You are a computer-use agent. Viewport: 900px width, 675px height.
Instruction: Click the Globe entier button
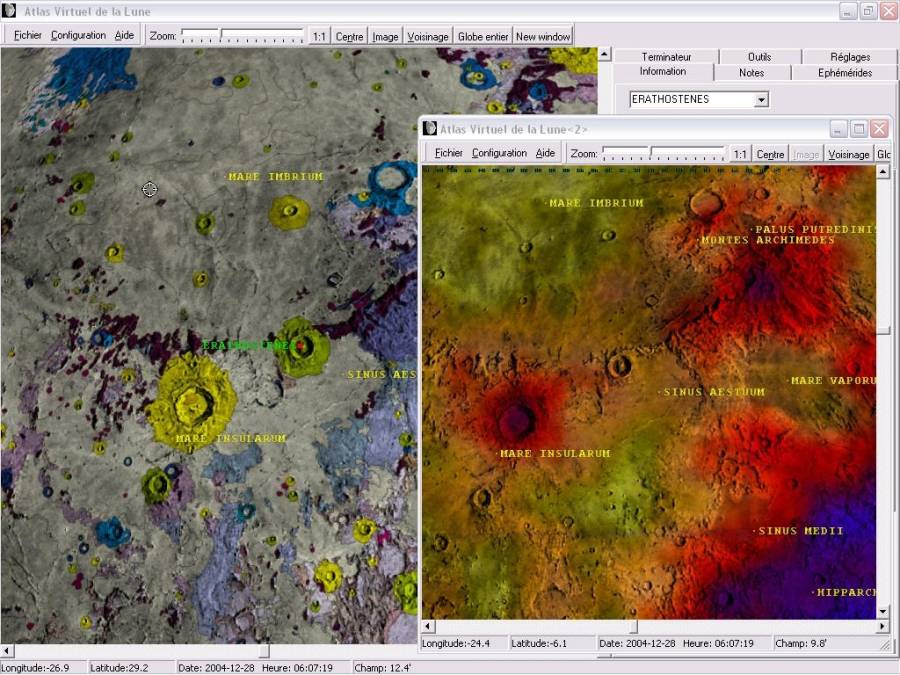click(483, 37)
